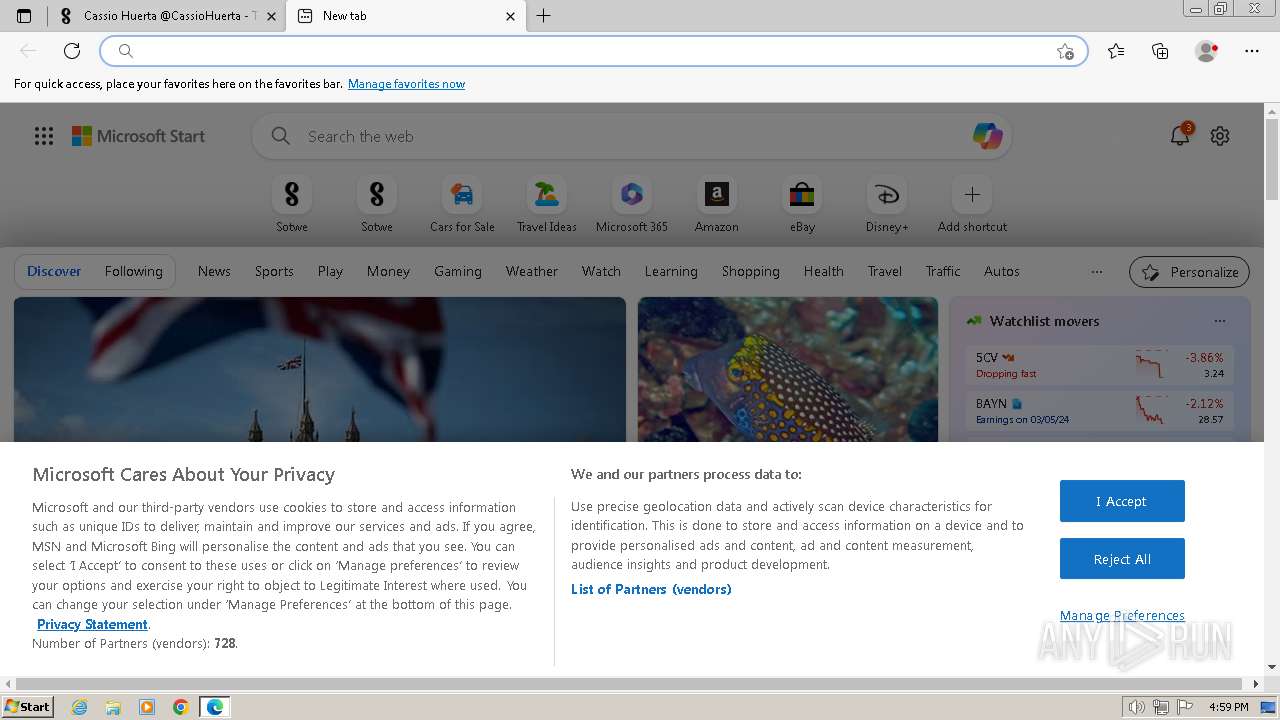This screenshot has height=720, width=1280.
Task: Open the Autos category
Action: (x=1002, y=271)
